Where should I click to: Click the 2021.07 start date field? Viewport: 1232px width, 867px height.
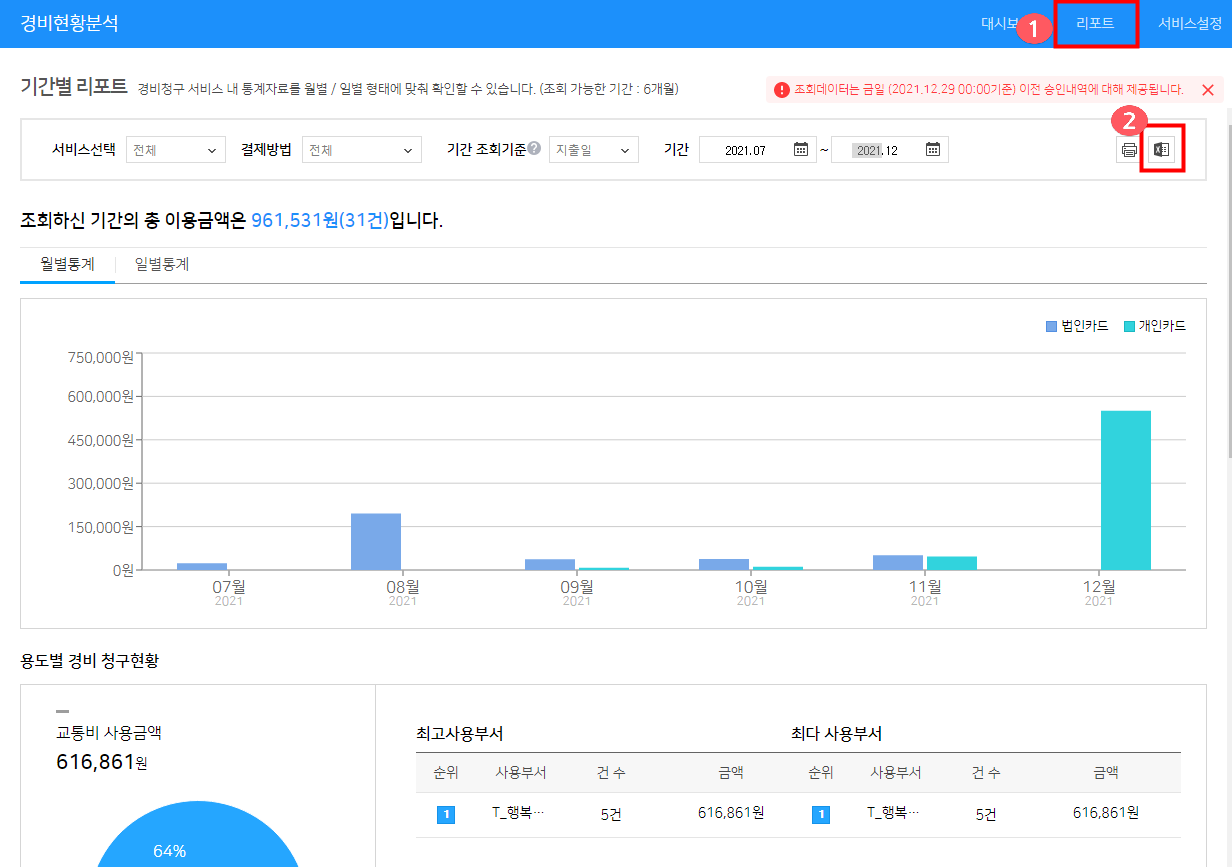point(745,150)
